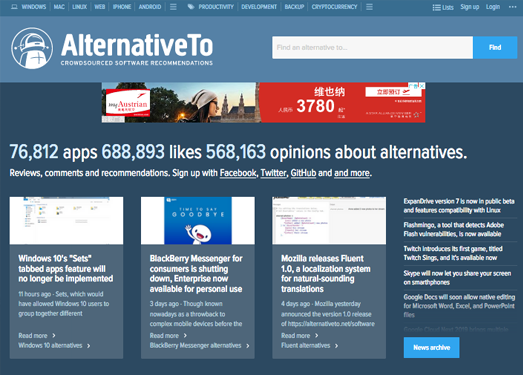The image size is (523, 375).
Task: Open the Mozilla releases Fluent 1.0 headline
Action: click(x=326, y=274)
